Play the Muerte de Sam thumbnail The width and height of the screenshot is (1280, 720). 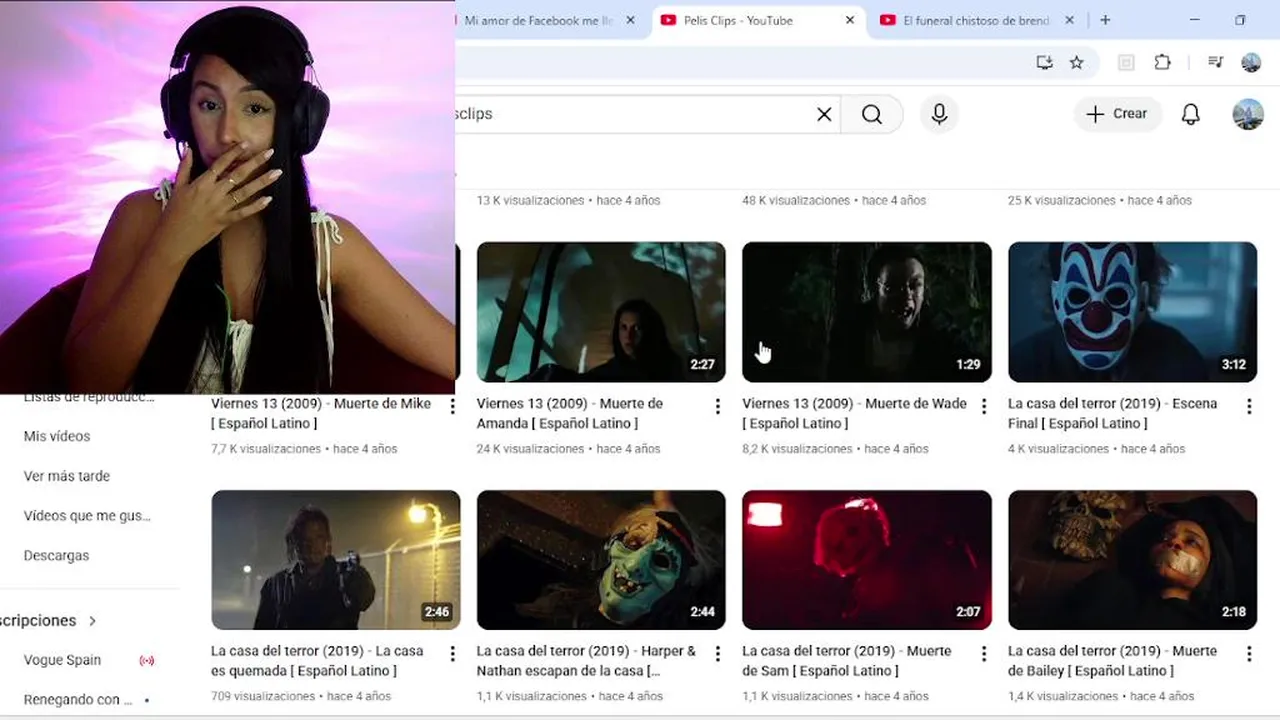coord(867,560)
